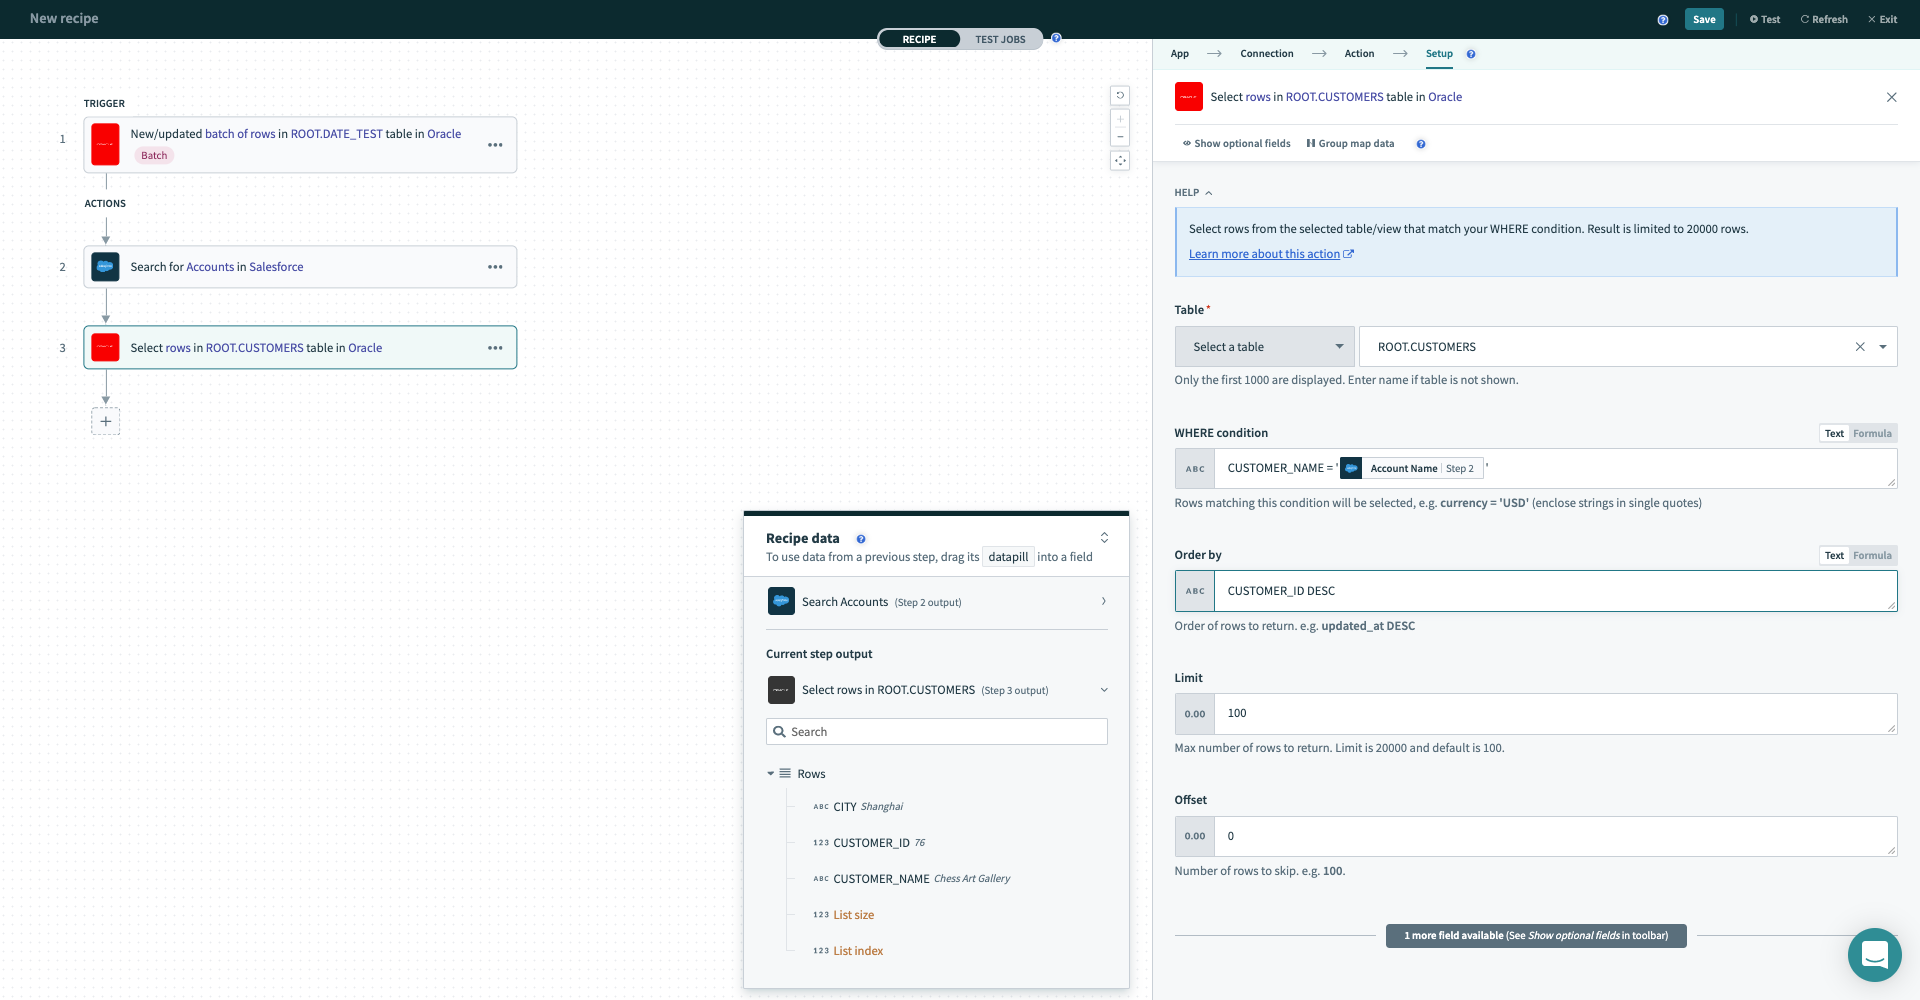Click the Salesforce icon in step 2
1920x1000 pixels.
pyautogui.click(x=105, y=266)
